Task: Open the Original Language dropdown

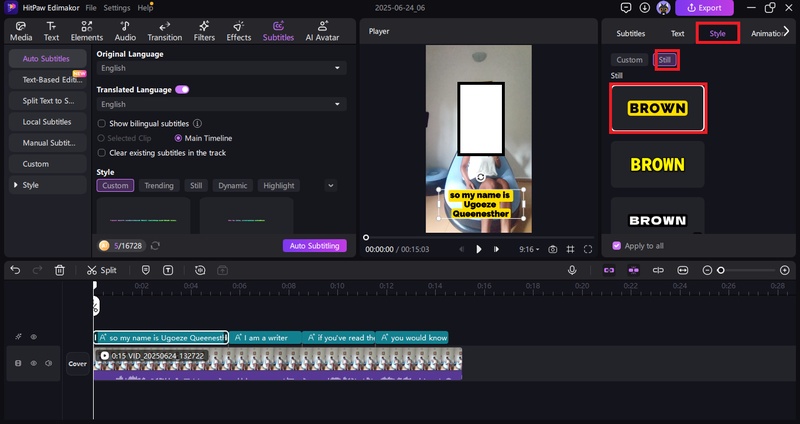Action: tap(221, 68)
